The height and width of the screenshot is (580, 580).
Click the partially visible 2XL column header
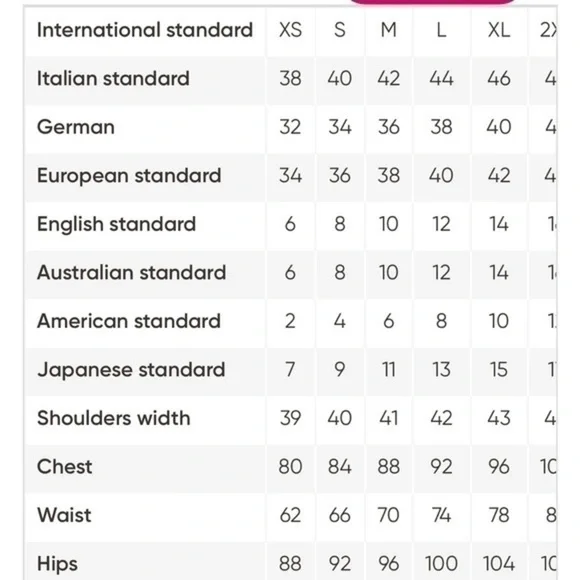(548, 30)
